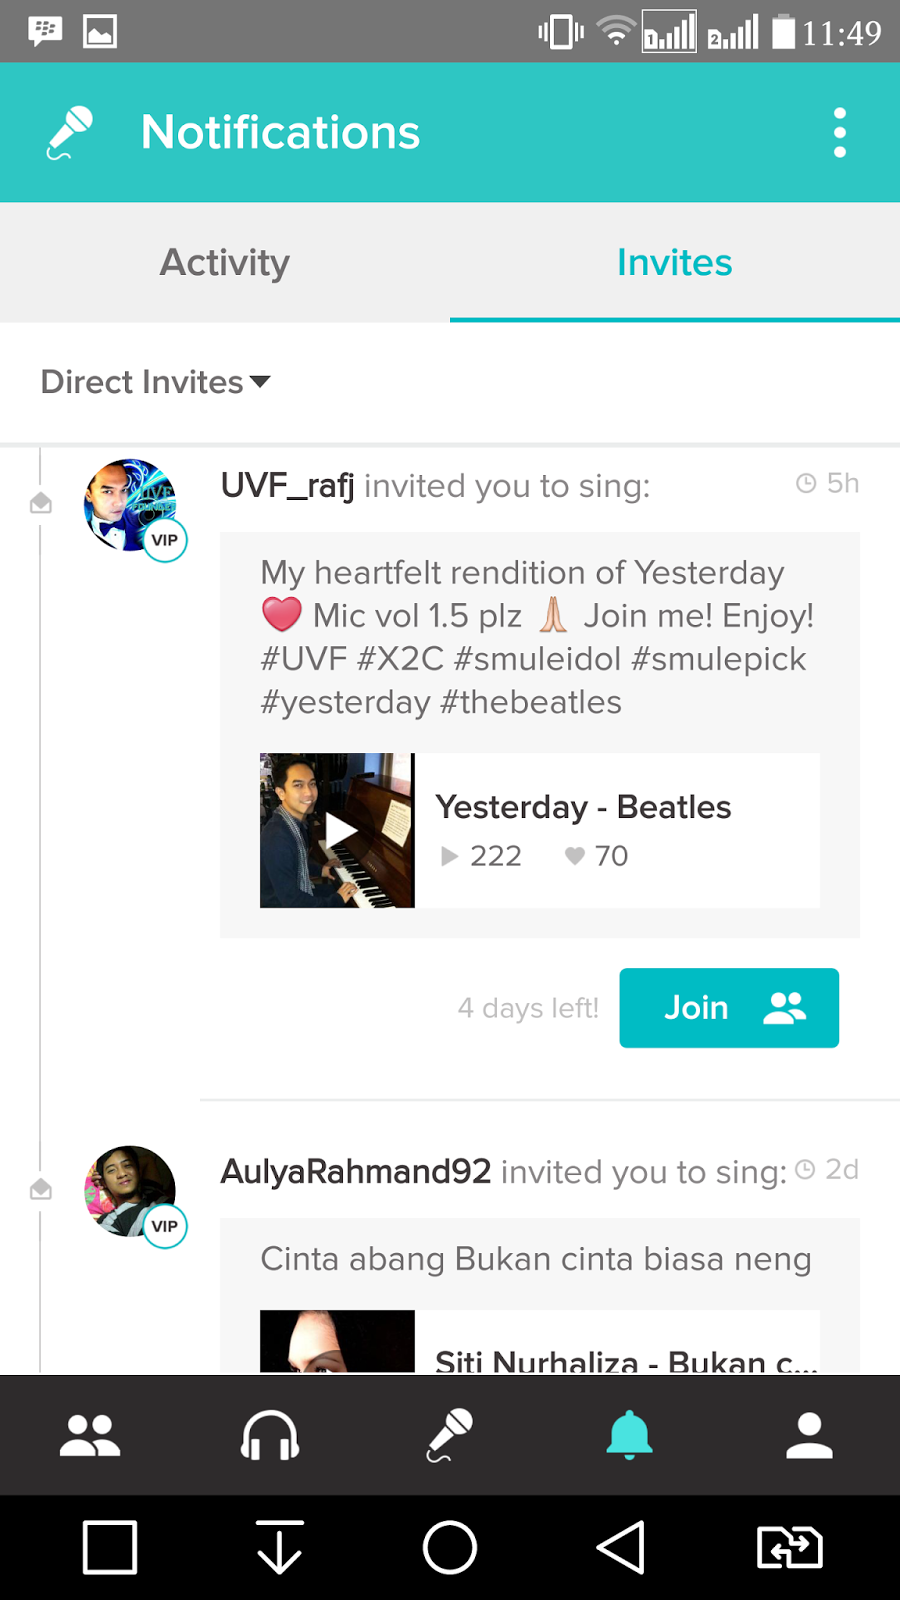Open the Yesterday - Beatles song title
The width and height of the screenshot is (900, 1600).
(x=583, y=807)
